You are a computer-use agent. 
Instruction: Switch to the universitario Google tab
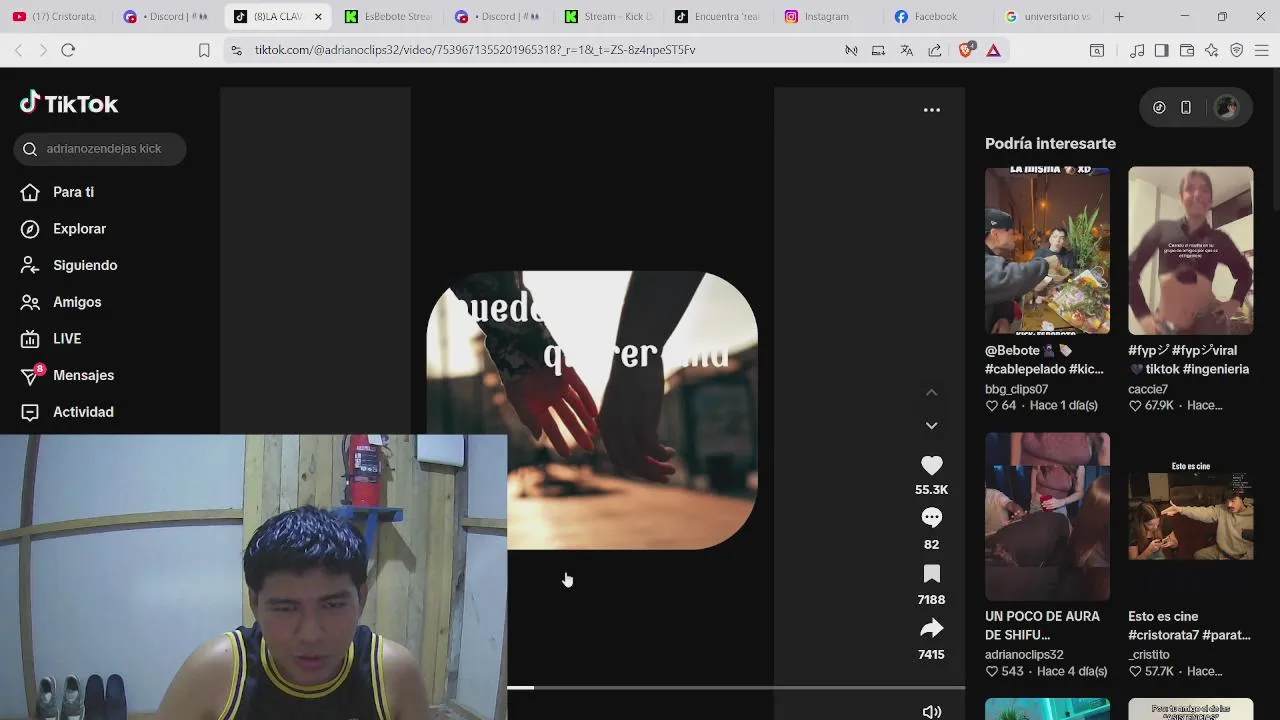[1047, 16]
